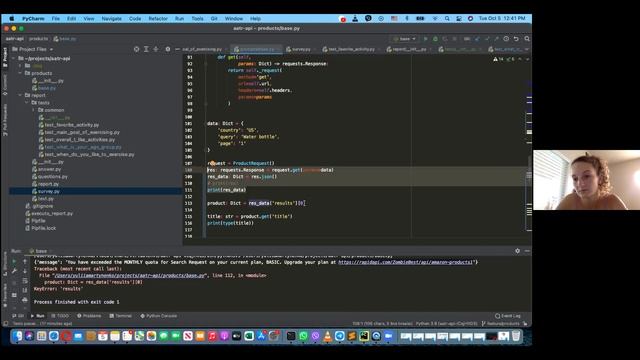Collapse the tests folder
The width and height of the screenshot is (640, 360).
click(x=27, y=102)
